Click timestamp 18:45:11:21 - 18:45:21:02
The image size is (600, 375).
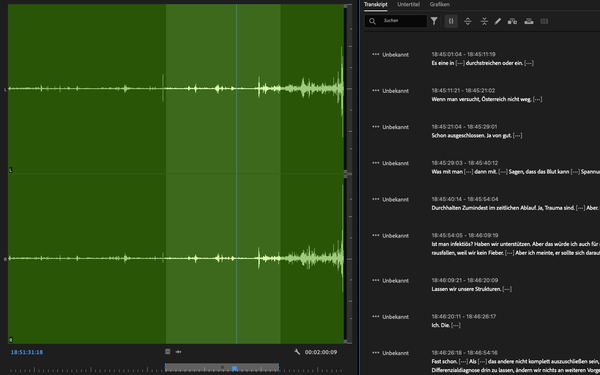(x=463, y=91)
